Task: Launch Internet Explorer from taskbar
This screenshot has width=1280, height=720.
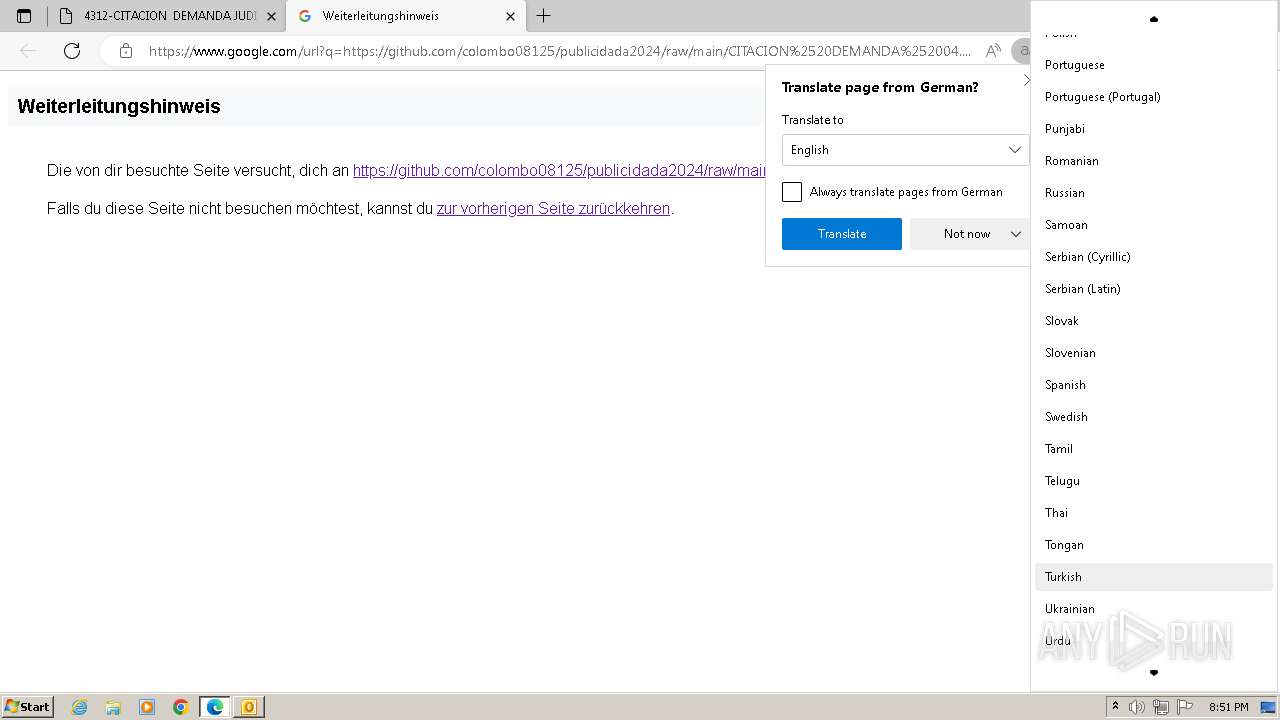Action: point(80,707)
